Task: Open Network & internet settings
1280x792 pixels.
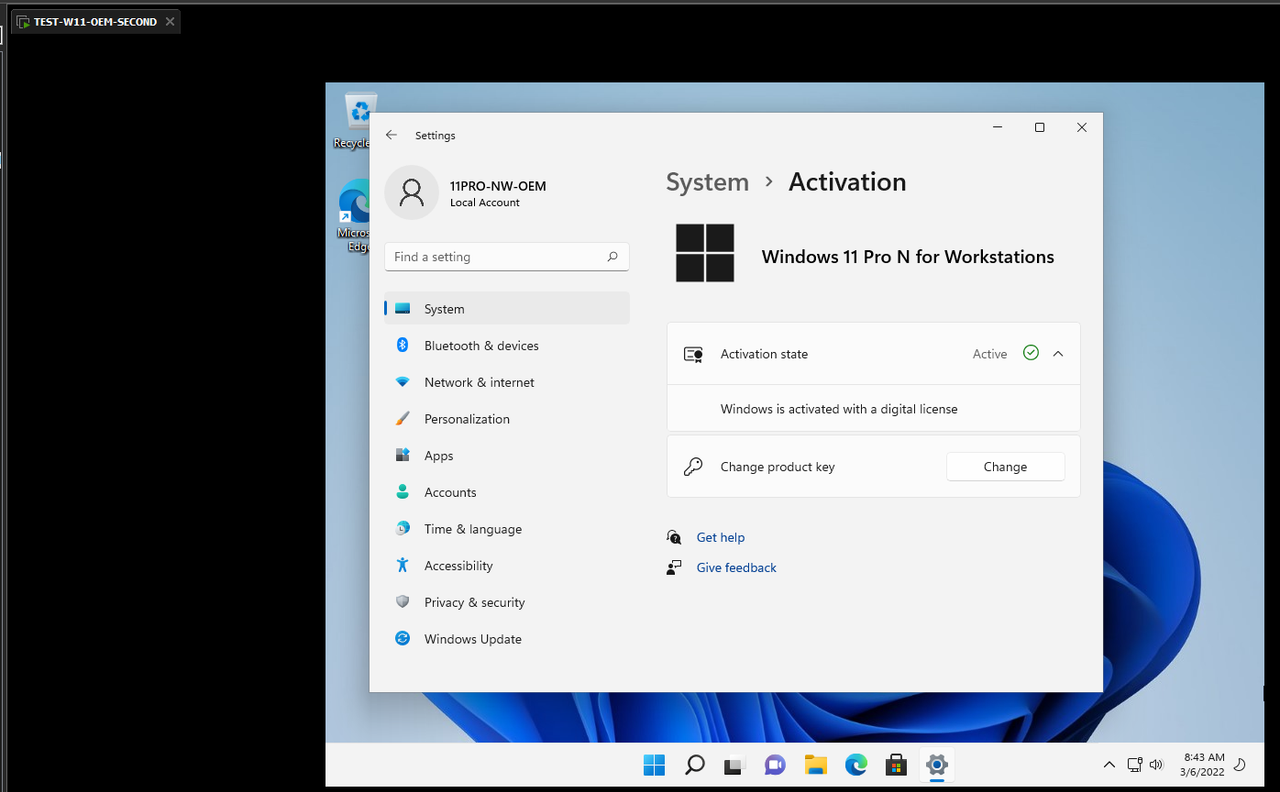Action: pos(507,382)
